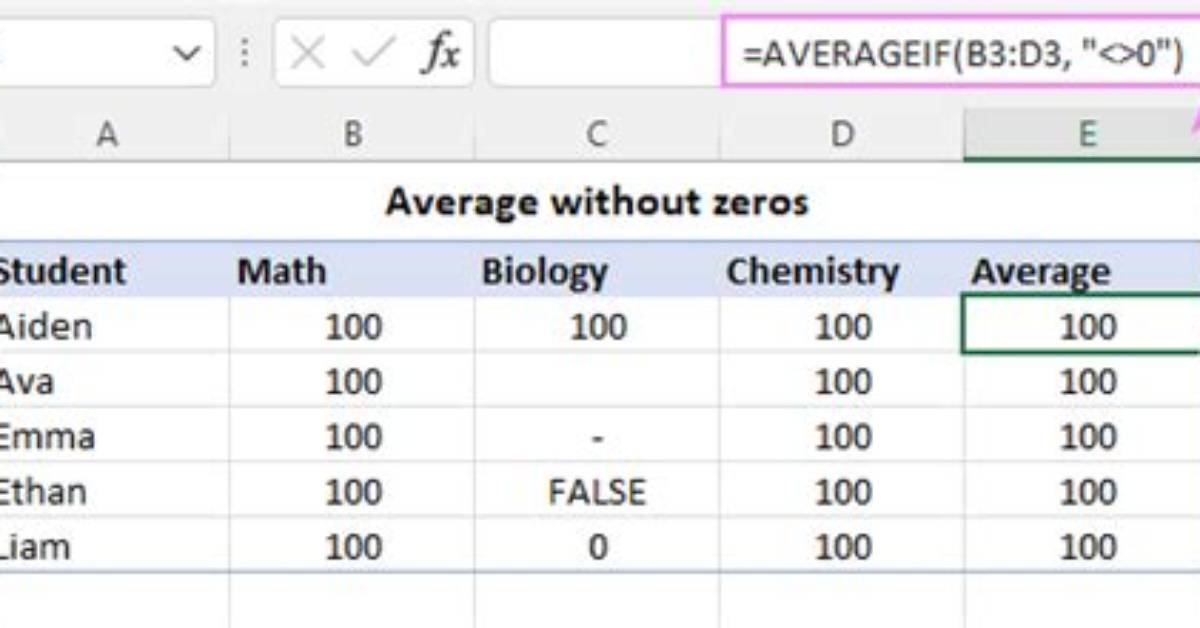This screenshot has height=628, width=1200.
Task: Select the Math header cell
Action: [352, 271]
